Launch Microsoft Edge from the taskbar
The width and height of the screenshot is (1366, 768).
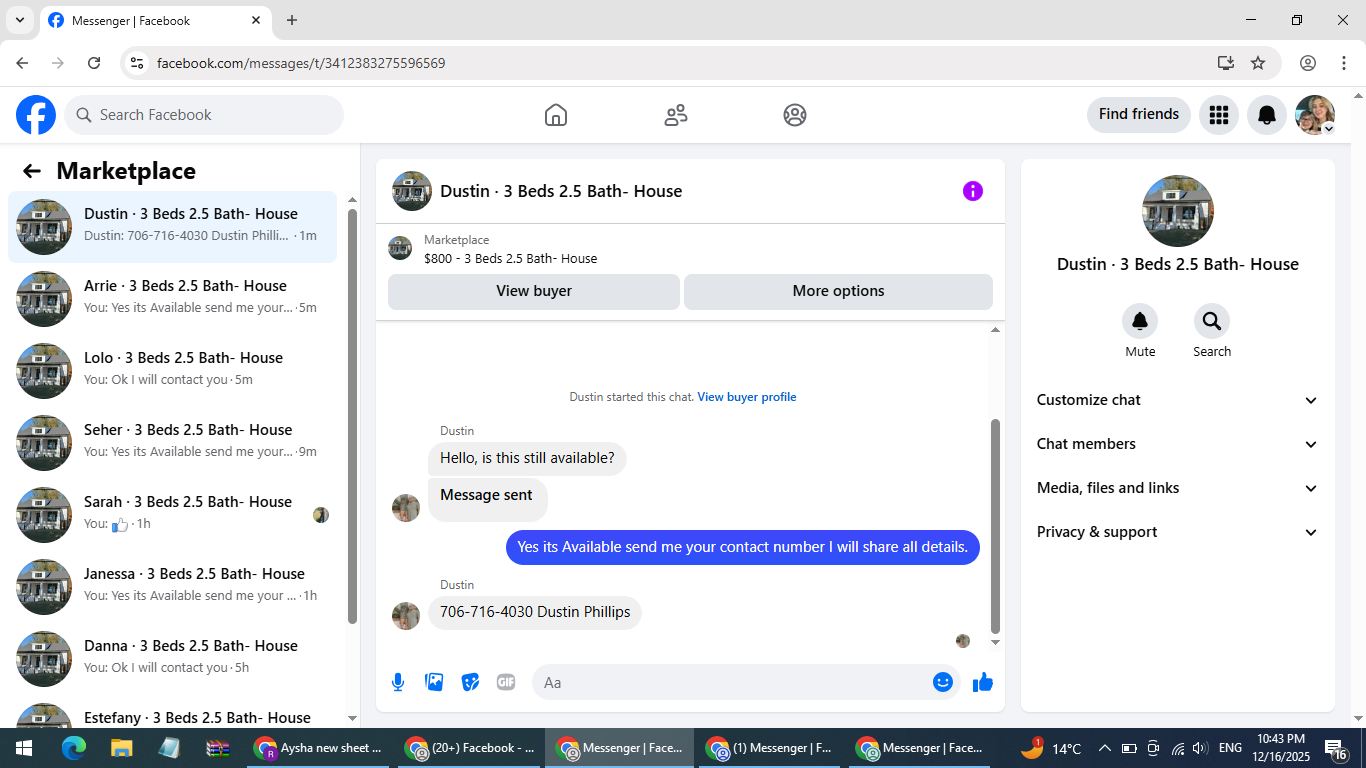(x=73, y=748)
